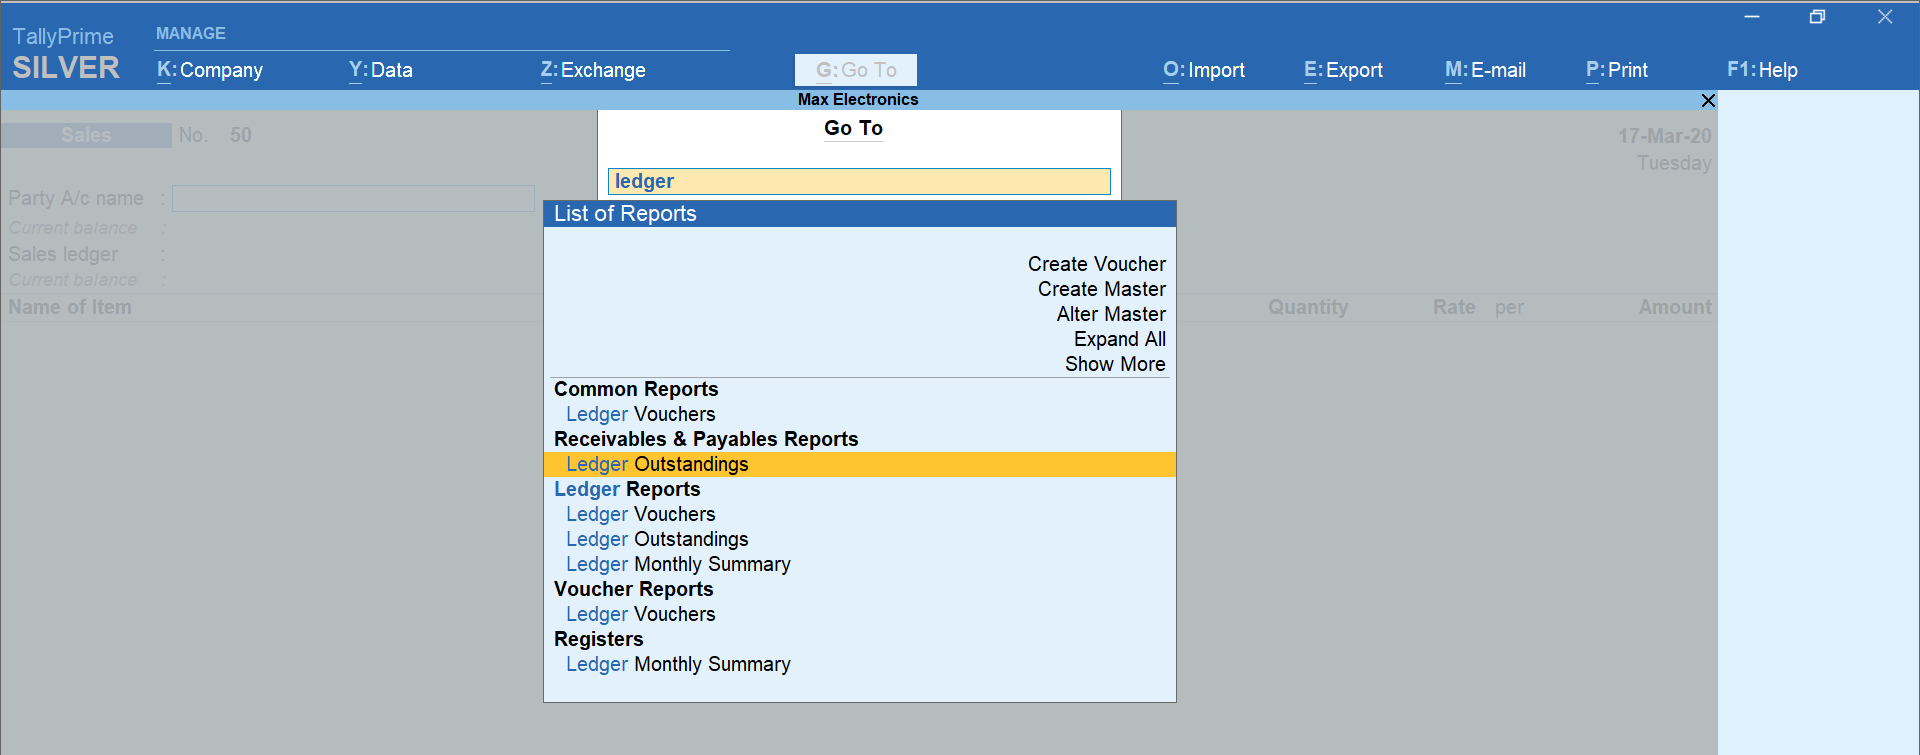This screenshot has width=1920, height=755.
Task: Click the G: Go To button
Action: click(856, 70)
